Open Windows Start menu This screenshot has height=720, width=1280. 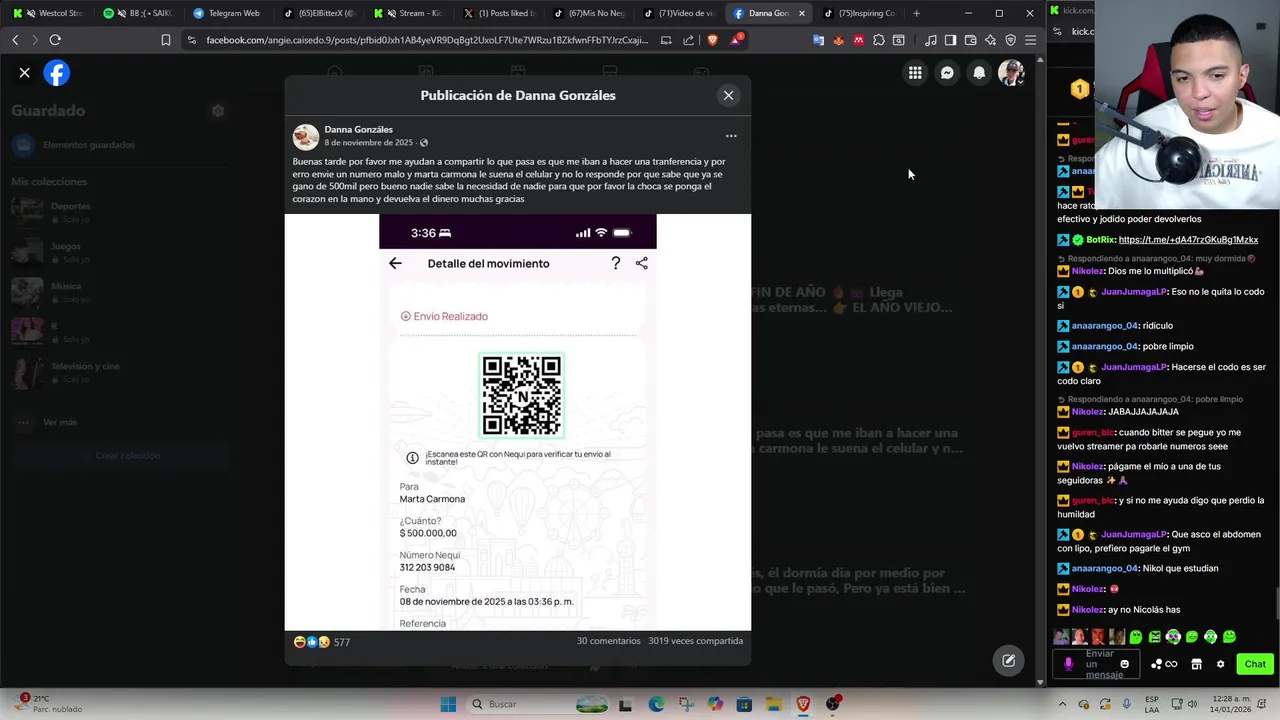[x=448, y=704]
